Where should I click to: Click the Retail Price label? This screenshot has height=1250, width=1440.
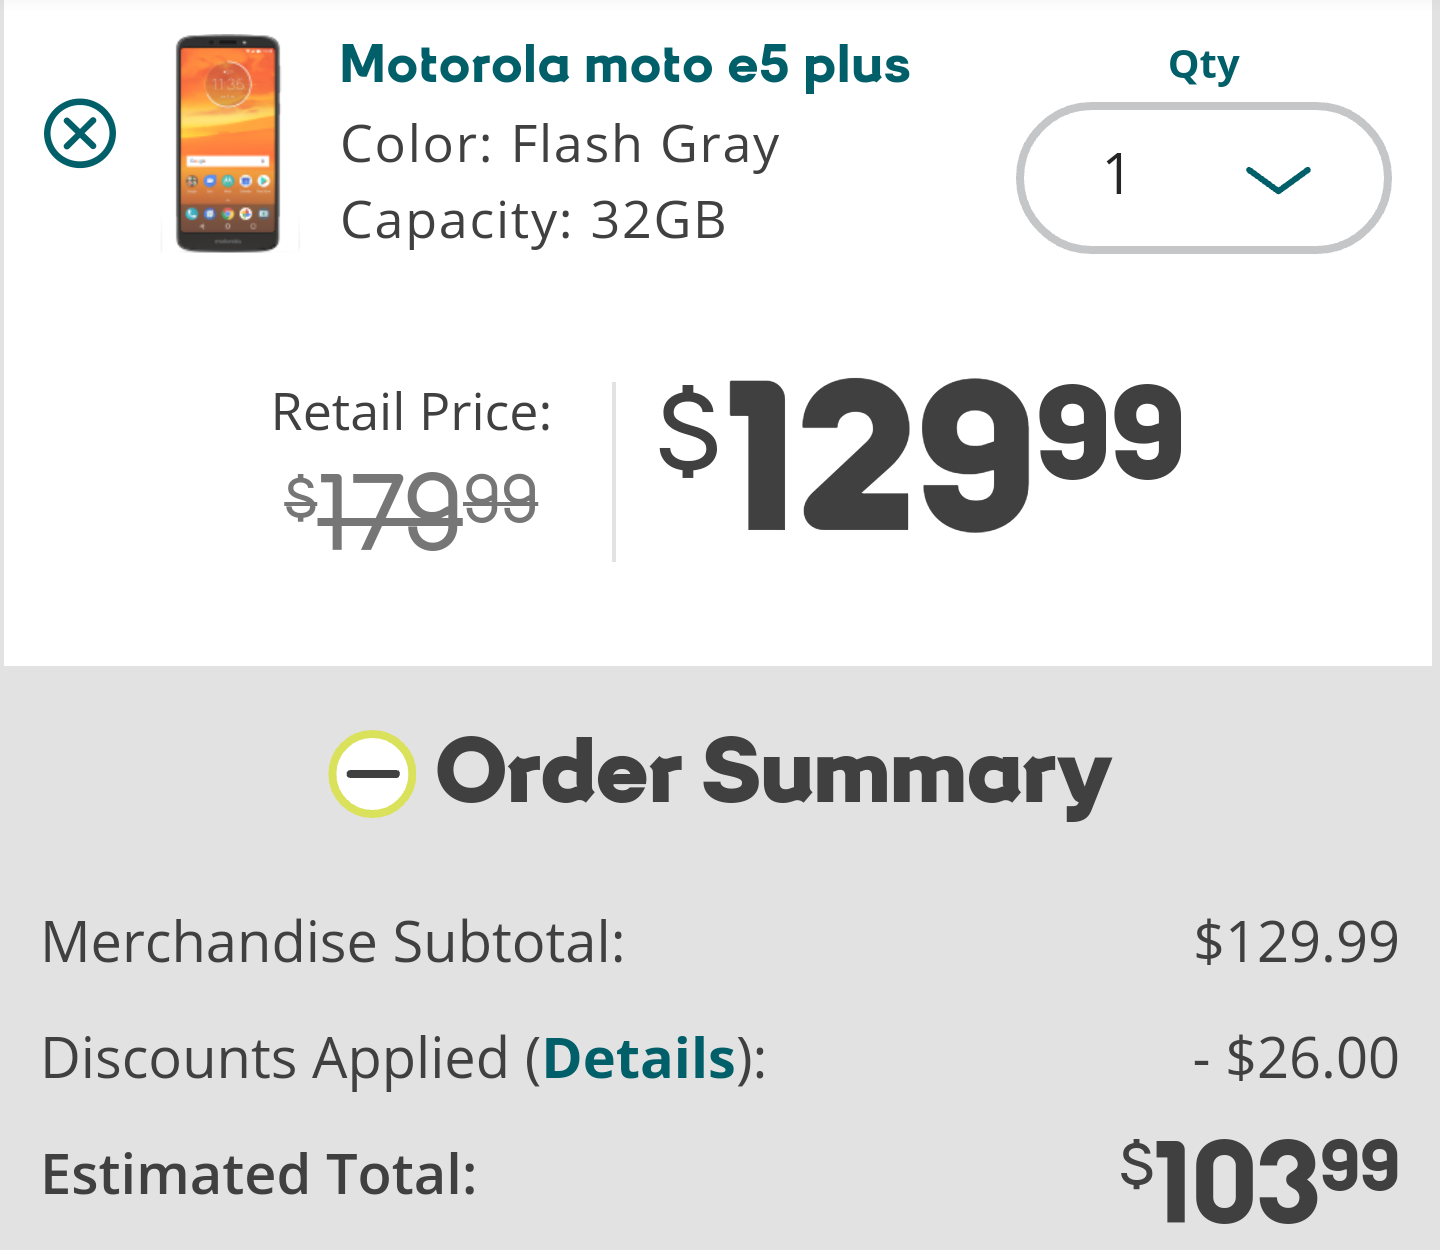click(411, 412)
